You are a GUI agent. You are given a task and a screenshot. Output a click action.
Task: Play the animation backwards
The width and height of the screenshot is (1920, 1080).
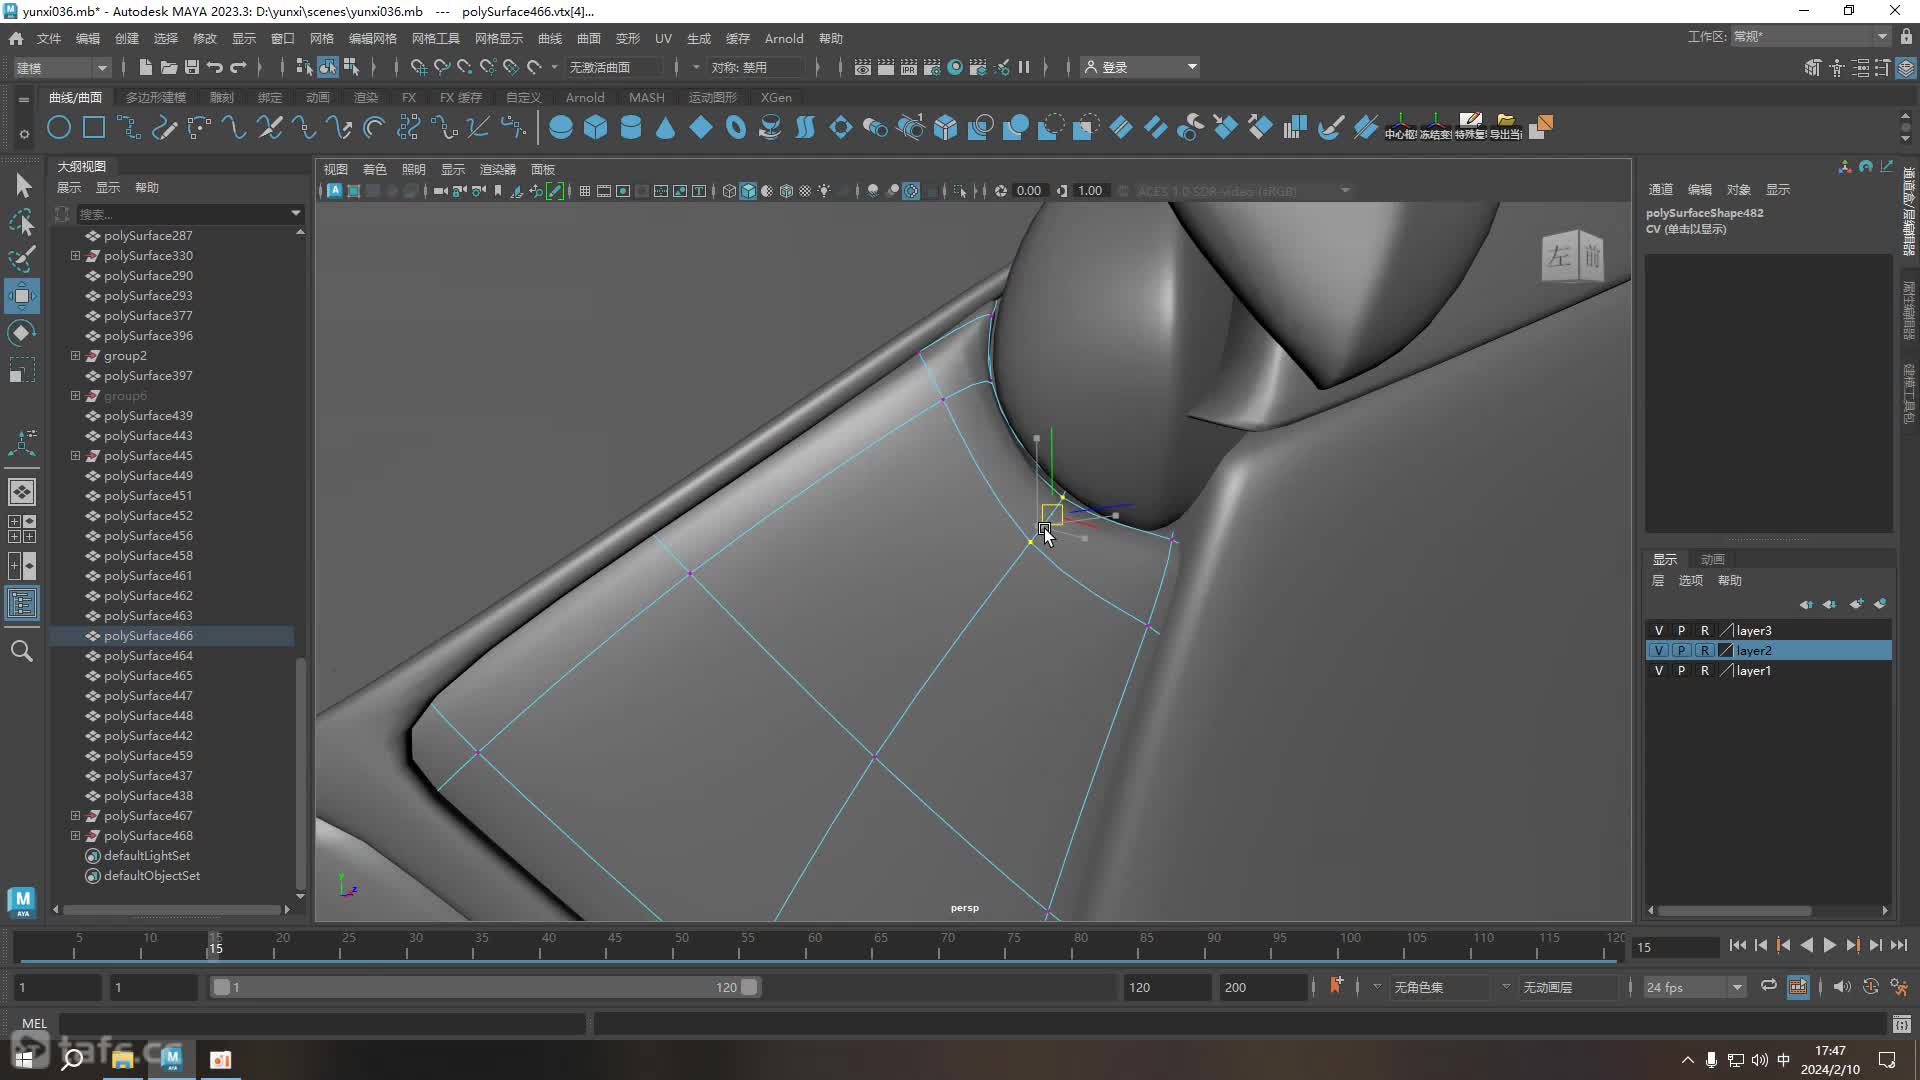(1807, 946)
